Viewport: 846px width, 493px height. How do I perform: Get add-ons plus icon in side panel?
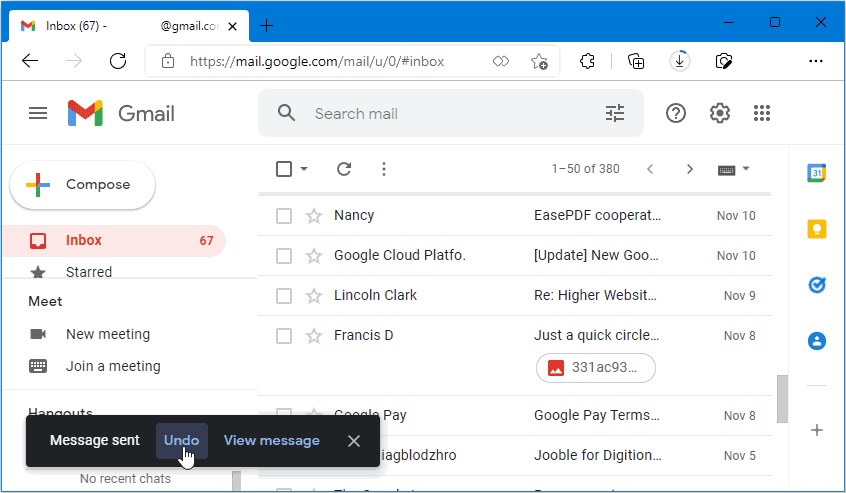click(x=817, y=430)
